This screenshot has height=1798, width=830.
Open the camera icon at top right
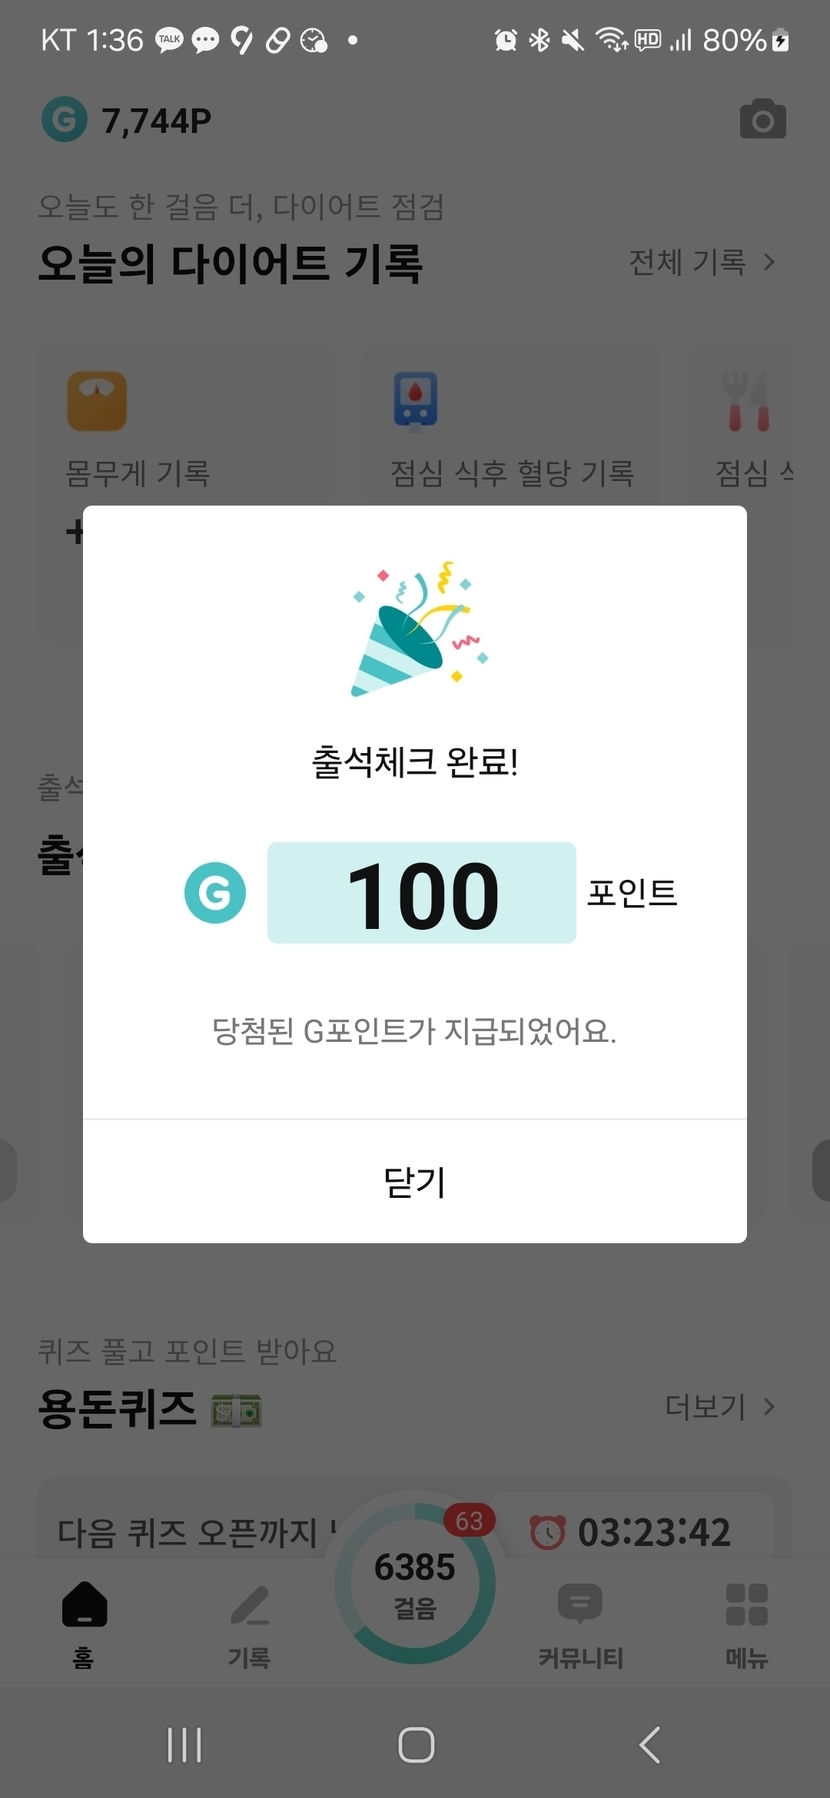click(762, 120)
